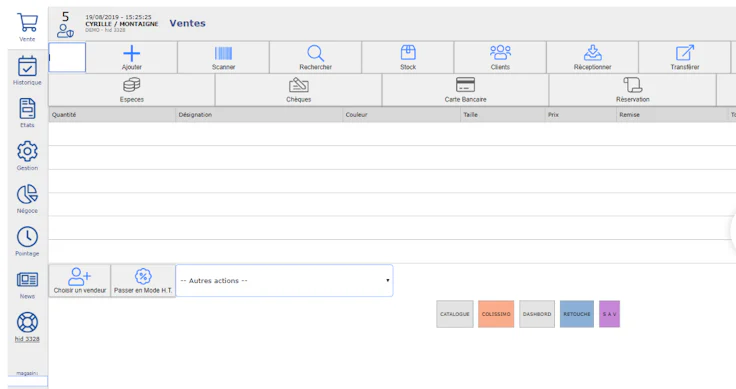The height and width of the screenshot is (389, 736).
Task: Click the hid 3328 link
Action: (x=27, y=339)
